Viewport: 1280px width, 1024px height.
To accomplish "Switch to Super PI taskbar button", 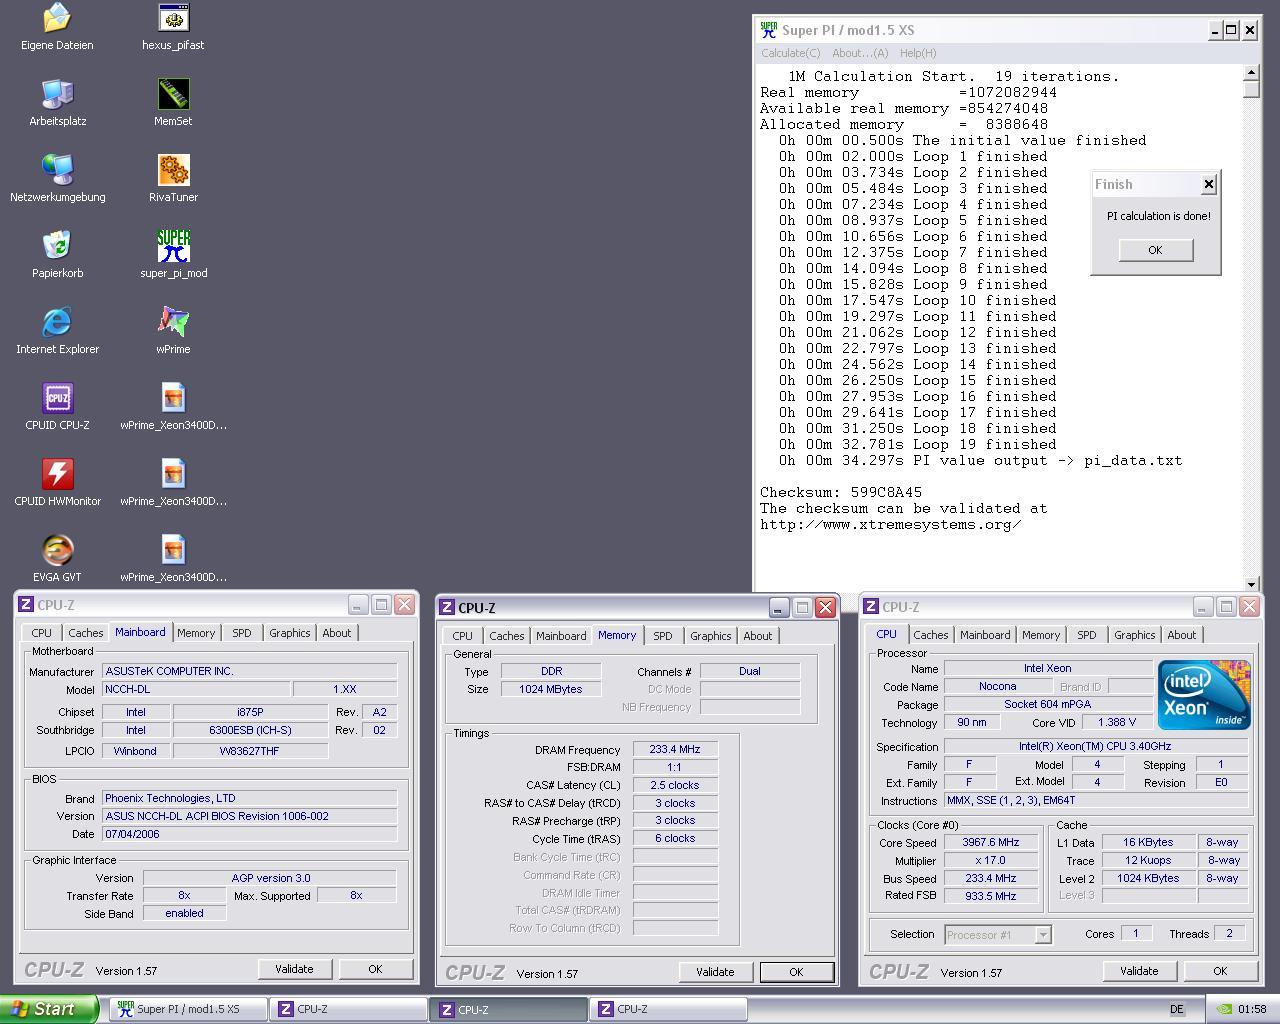I will pyautogui.click(x=189, y=1009).
